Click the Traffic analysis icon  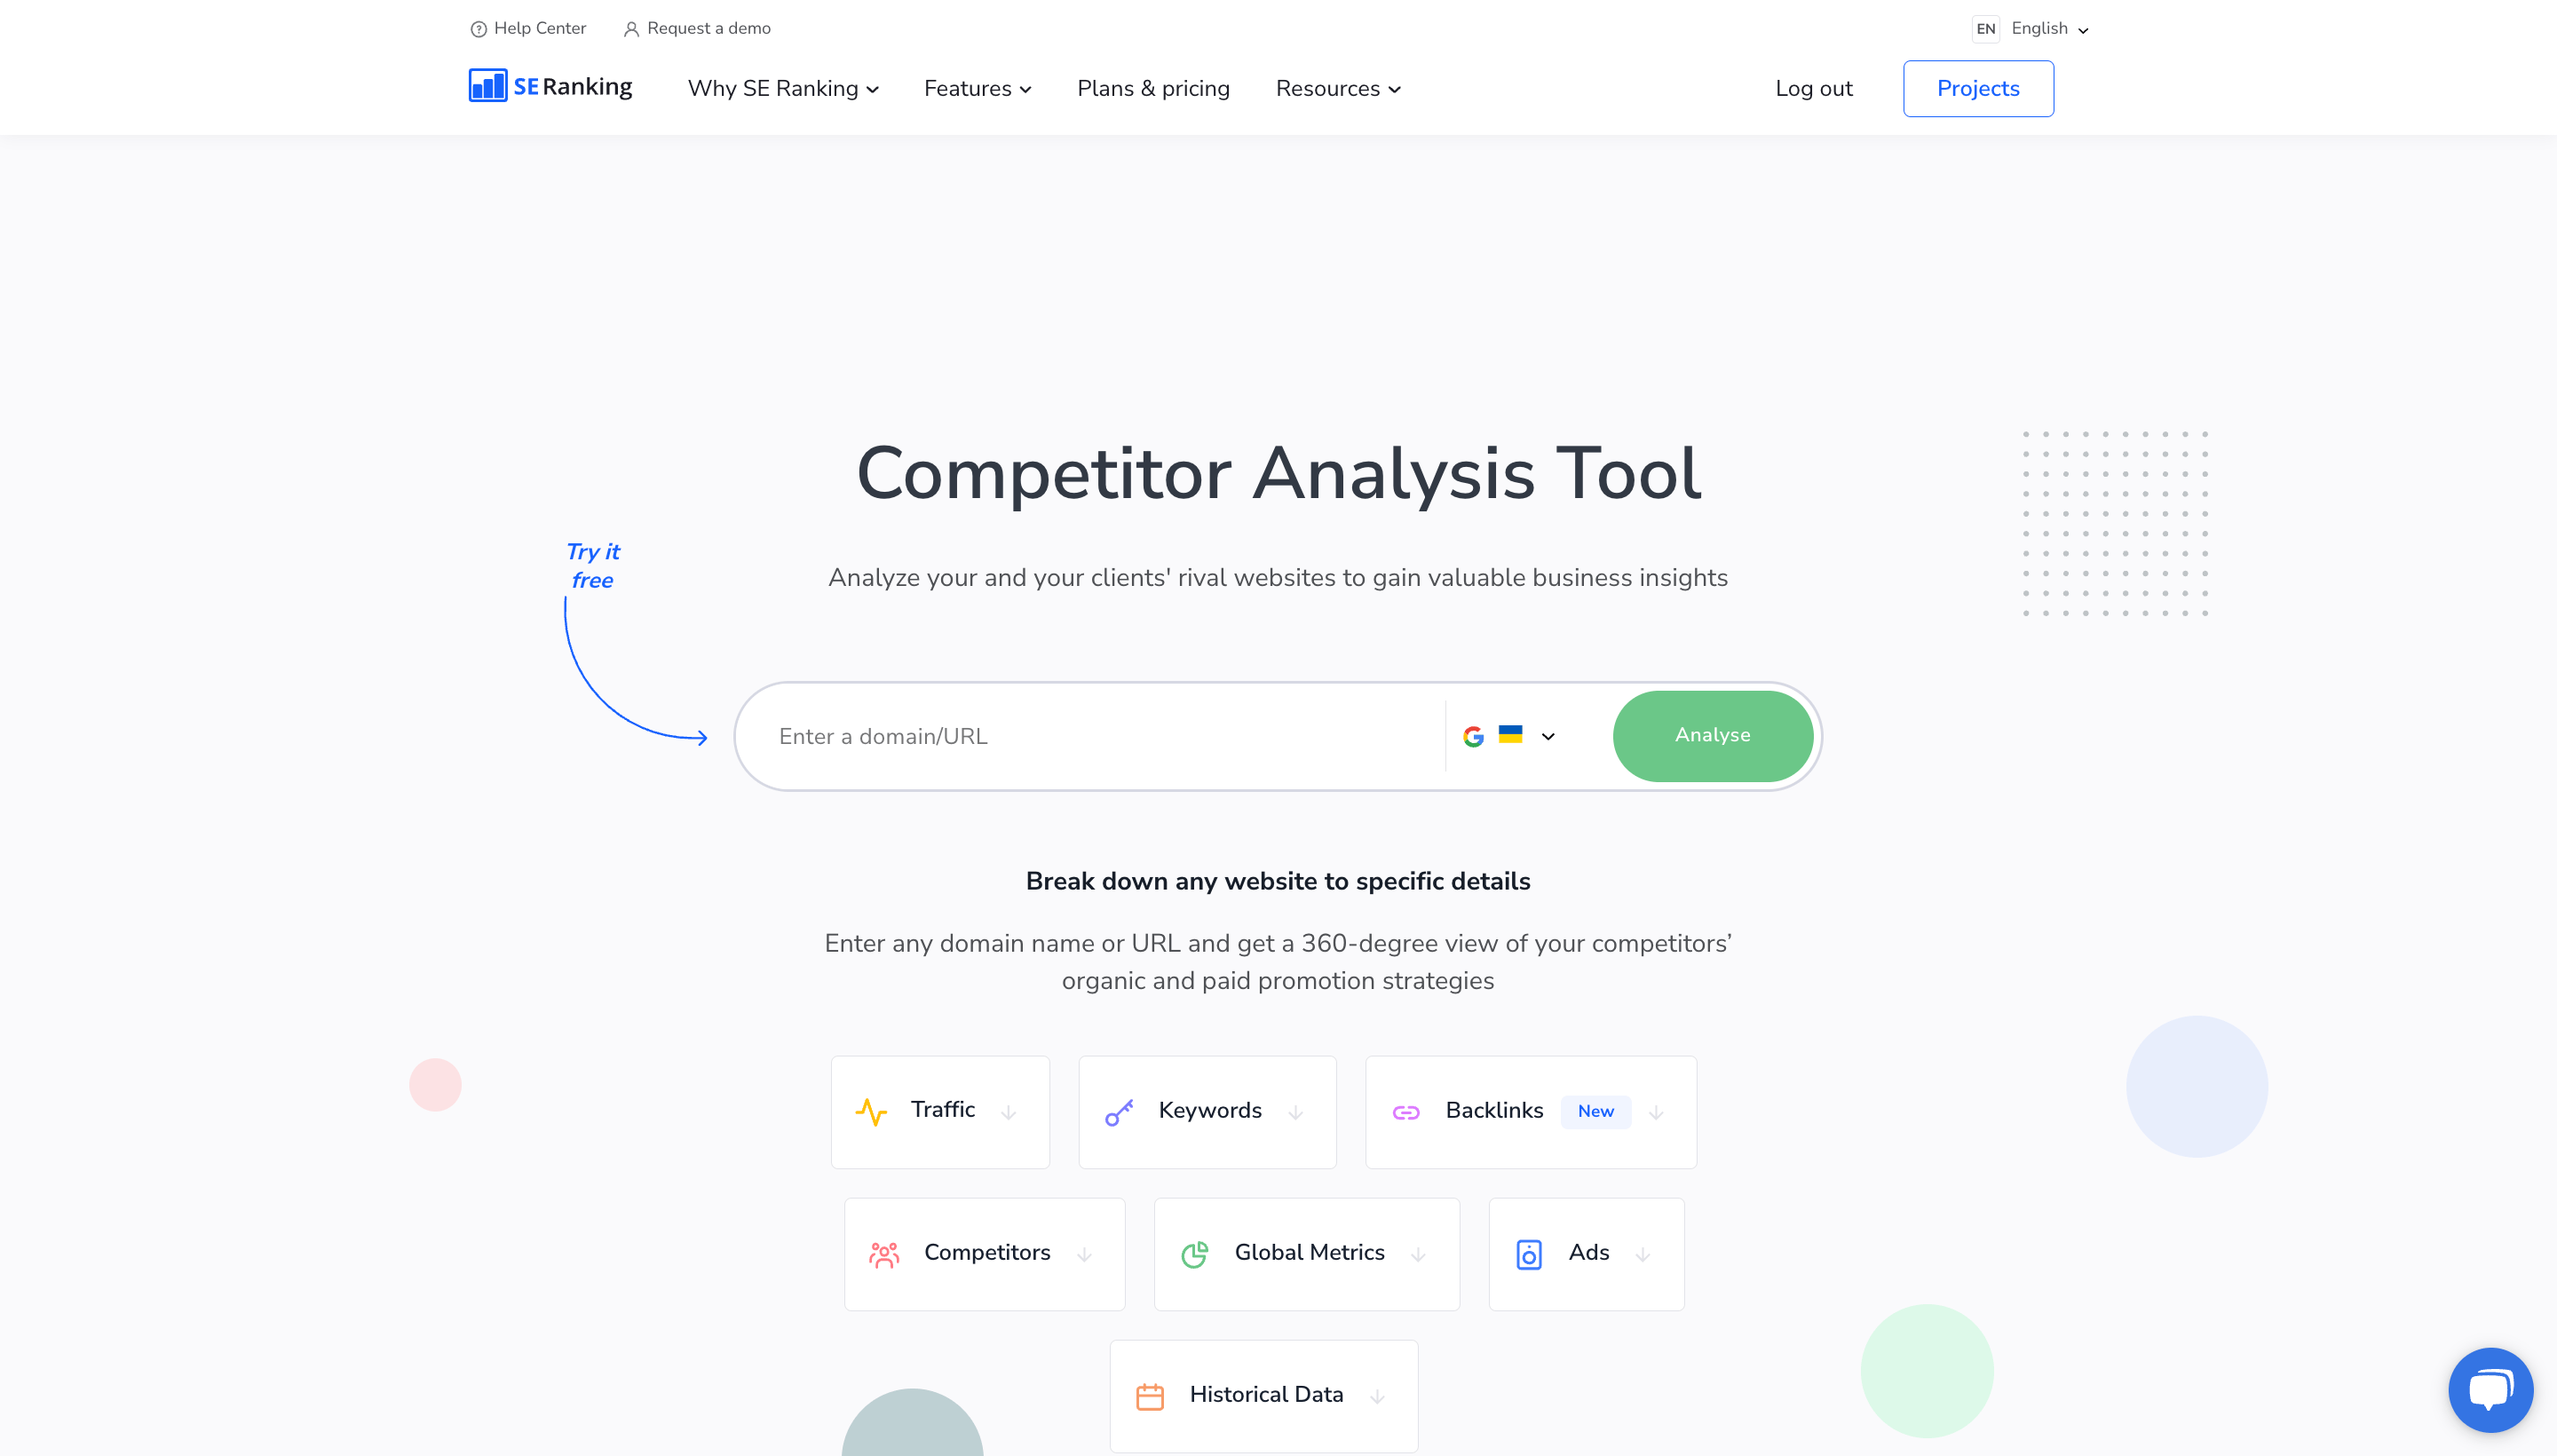click(873, 1110)
